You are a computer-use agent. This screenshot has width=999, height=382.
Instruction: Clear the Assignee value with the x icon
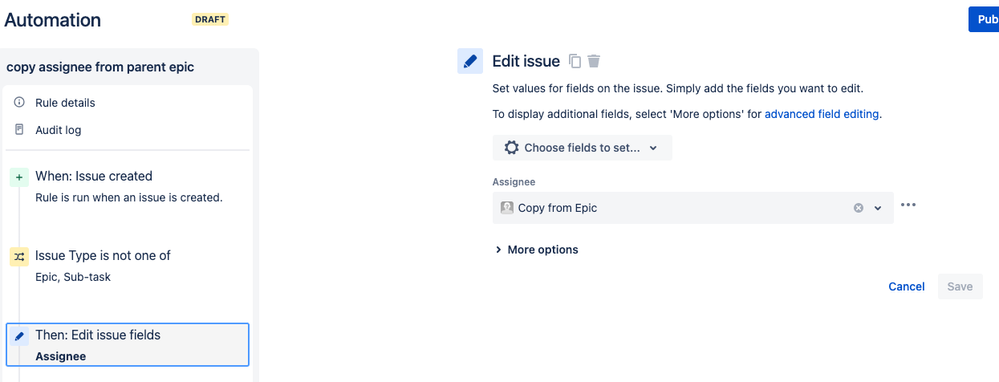click(x=858, y=208)
